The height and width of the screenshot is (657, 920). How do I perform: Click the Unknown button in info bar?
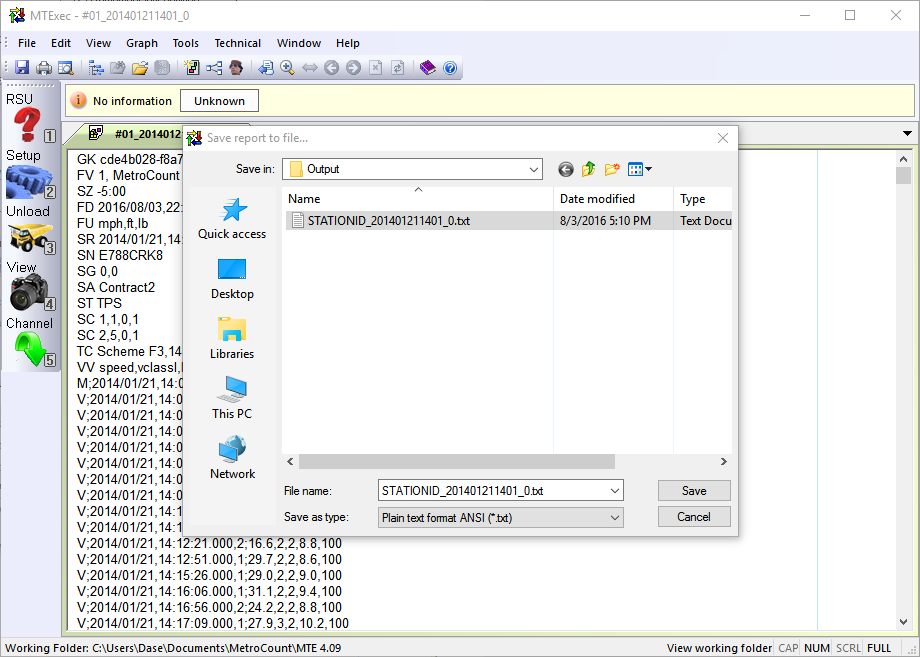[219, 101]
